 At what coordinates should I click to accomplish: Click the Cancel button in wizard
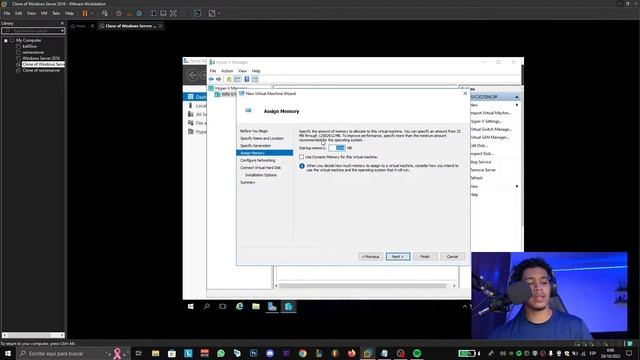click(x=452, y=257)
